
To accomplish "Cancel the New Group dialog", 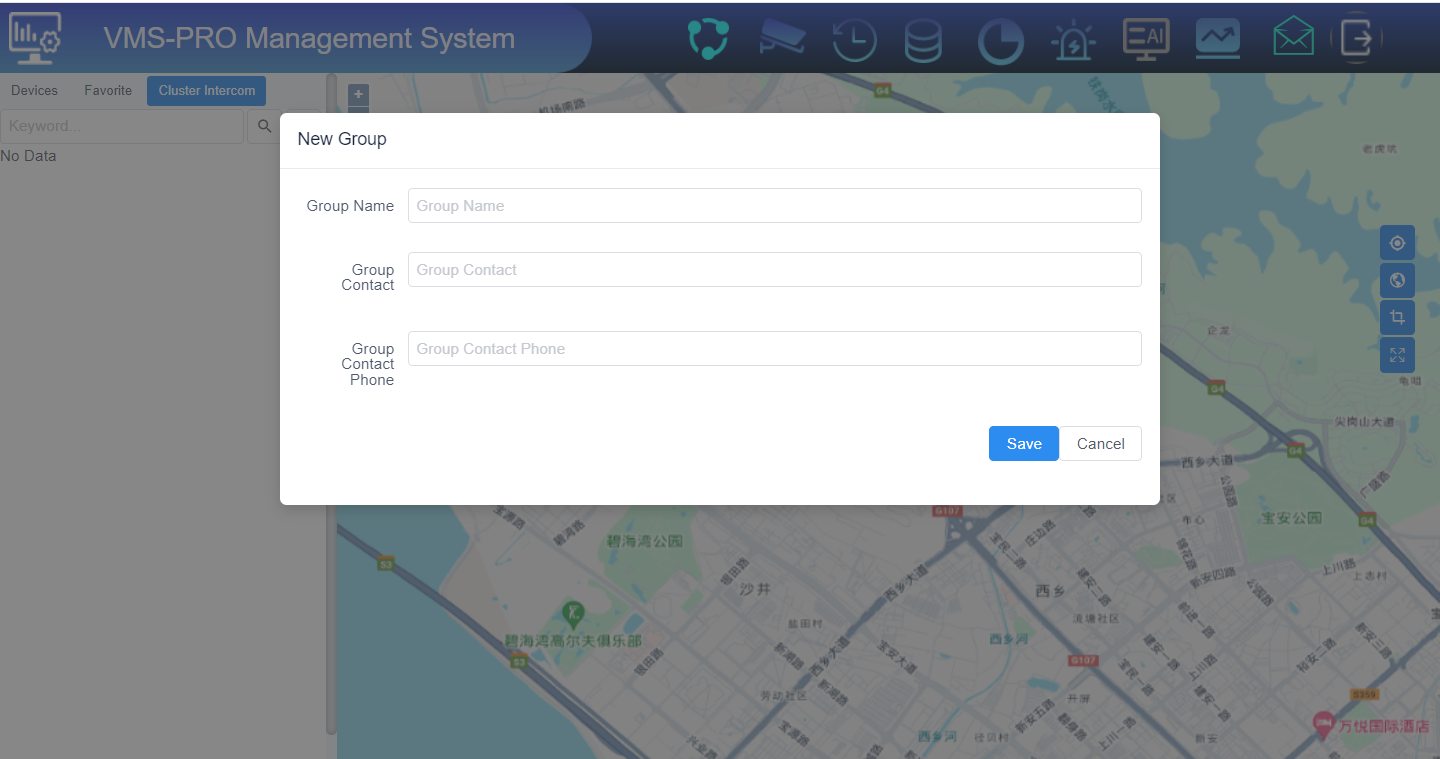I will [x=1100, y=443].
